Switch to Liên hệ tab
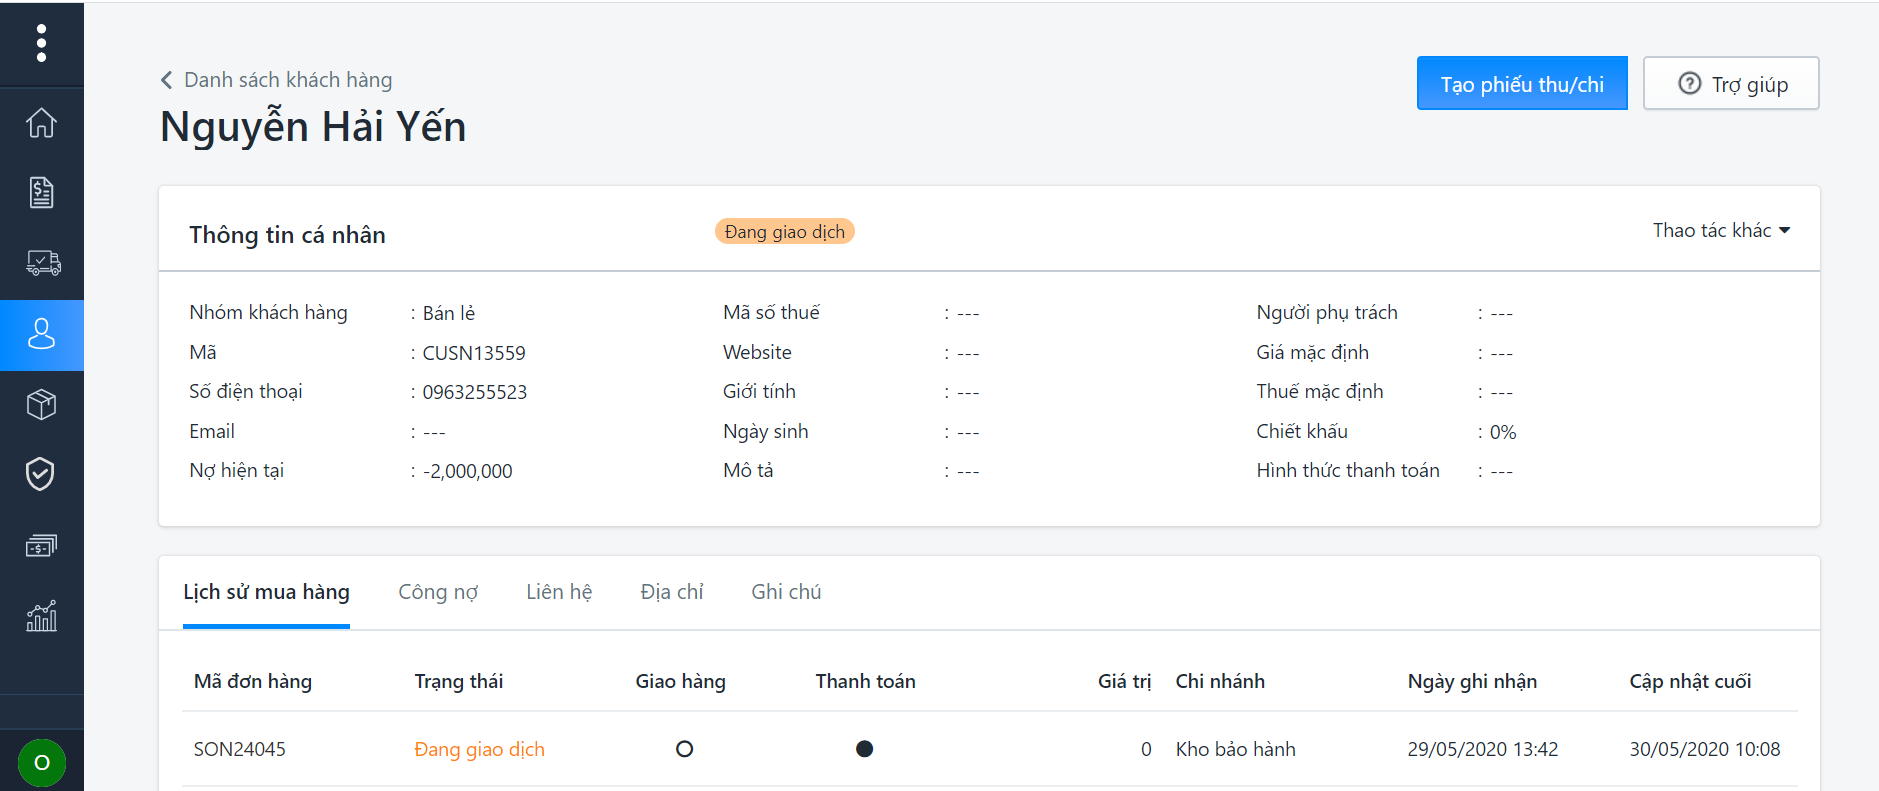The height and width of the screenshot is (791, 1879). [559, 592]
